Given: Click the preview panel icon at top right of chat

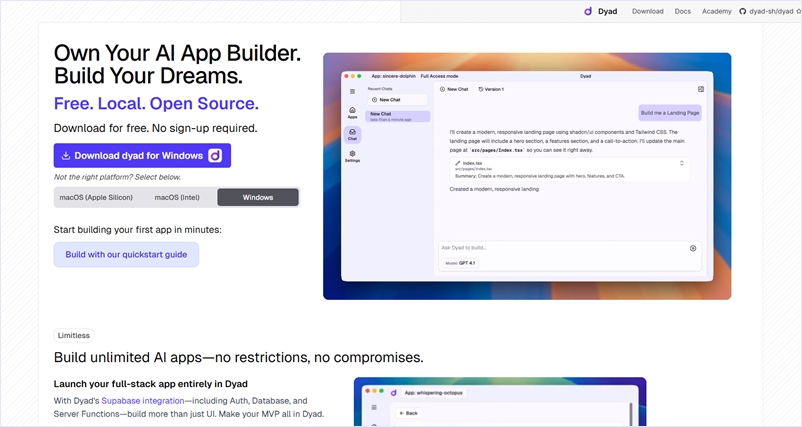Looking at the screenshot, I should point(701,89).
